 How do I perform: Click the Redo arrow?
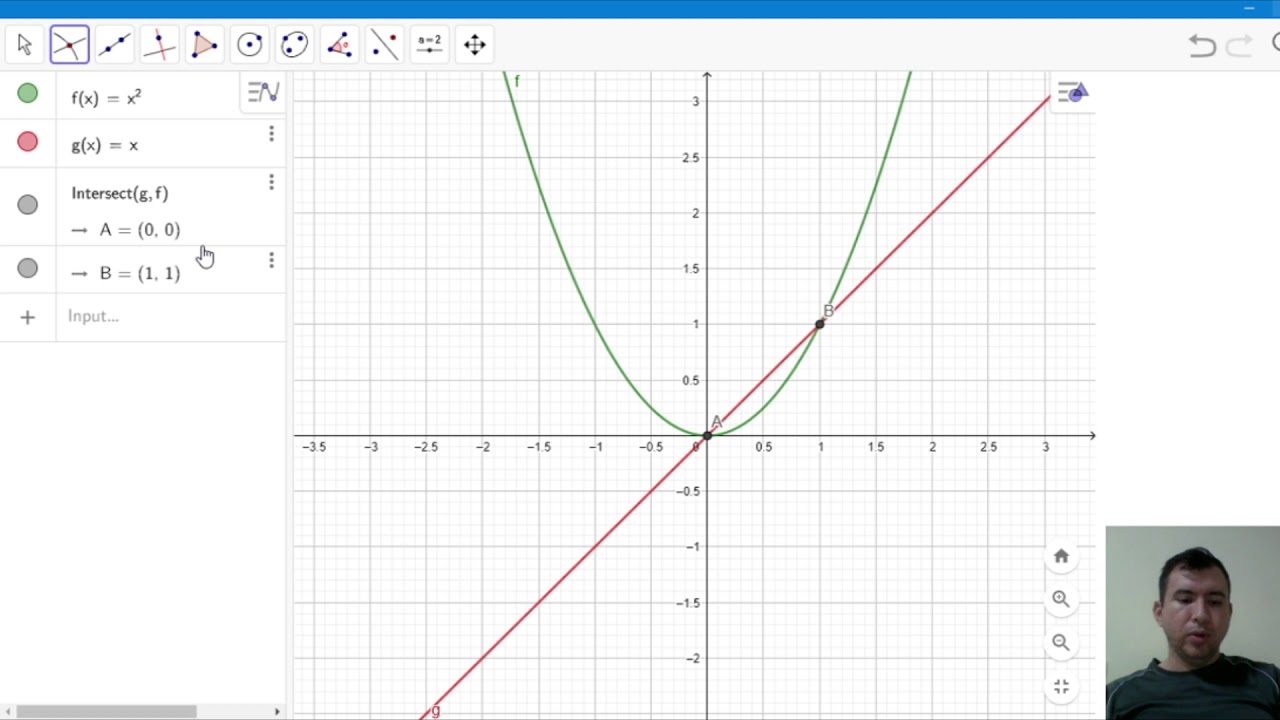1239,46
